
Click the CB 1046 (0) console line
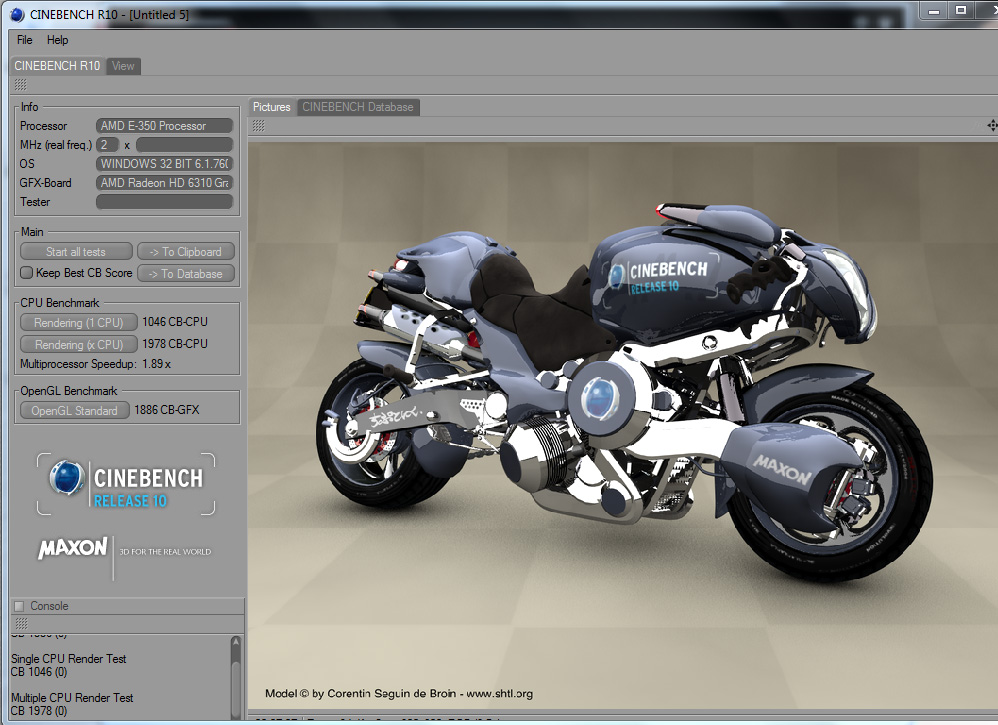(39, 672)
